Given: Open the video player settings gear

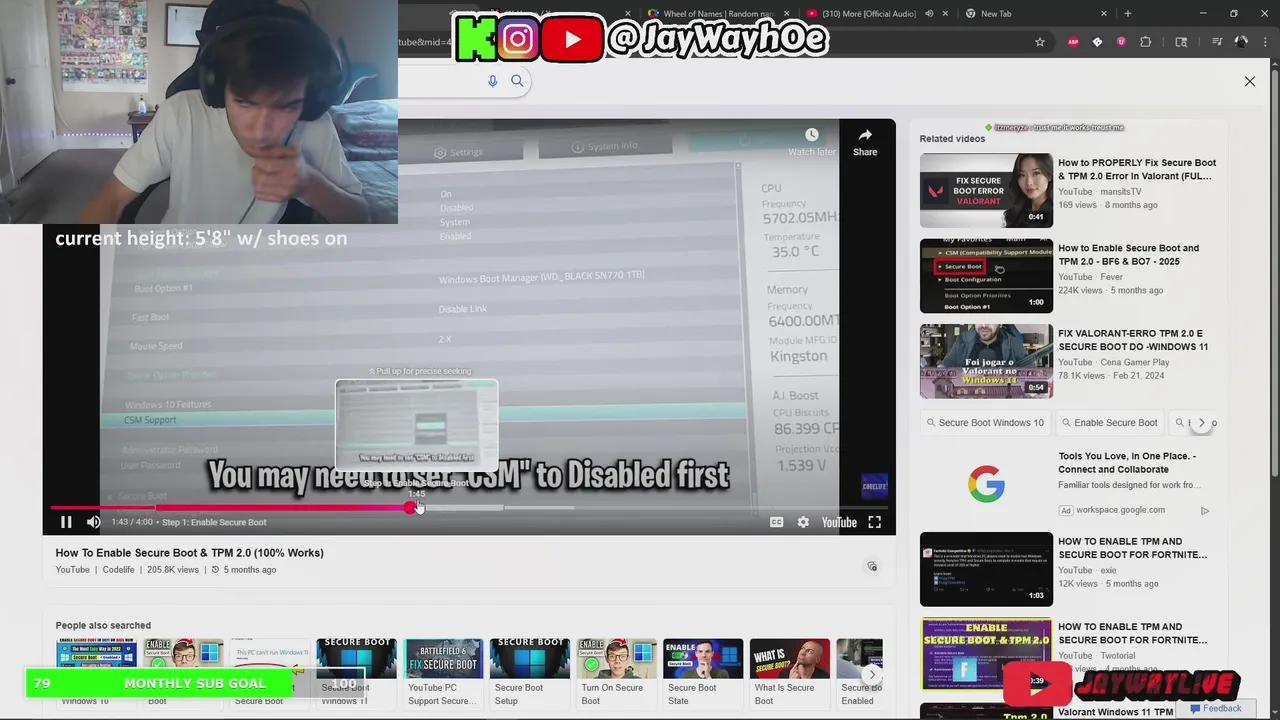Looking at the screenshot, I should tap(803, 522).
